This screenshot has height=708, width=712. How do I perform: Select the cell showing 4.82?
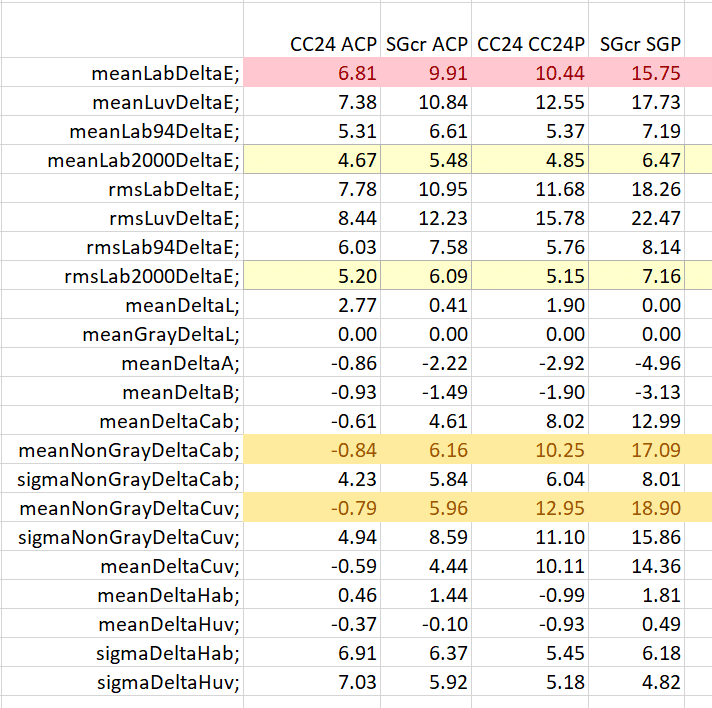pos(636,682)
